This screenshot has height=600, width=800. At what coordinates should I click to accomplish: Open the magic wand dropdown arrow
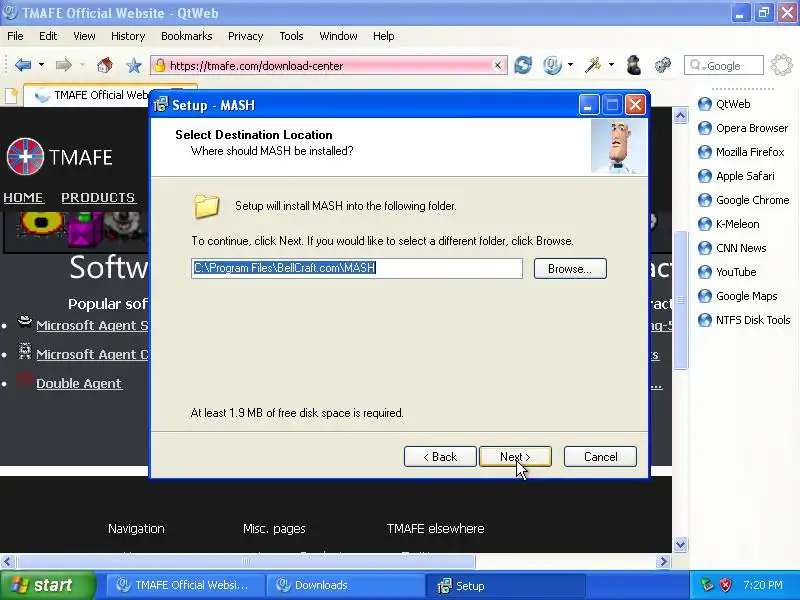click(x=611, y=65)
